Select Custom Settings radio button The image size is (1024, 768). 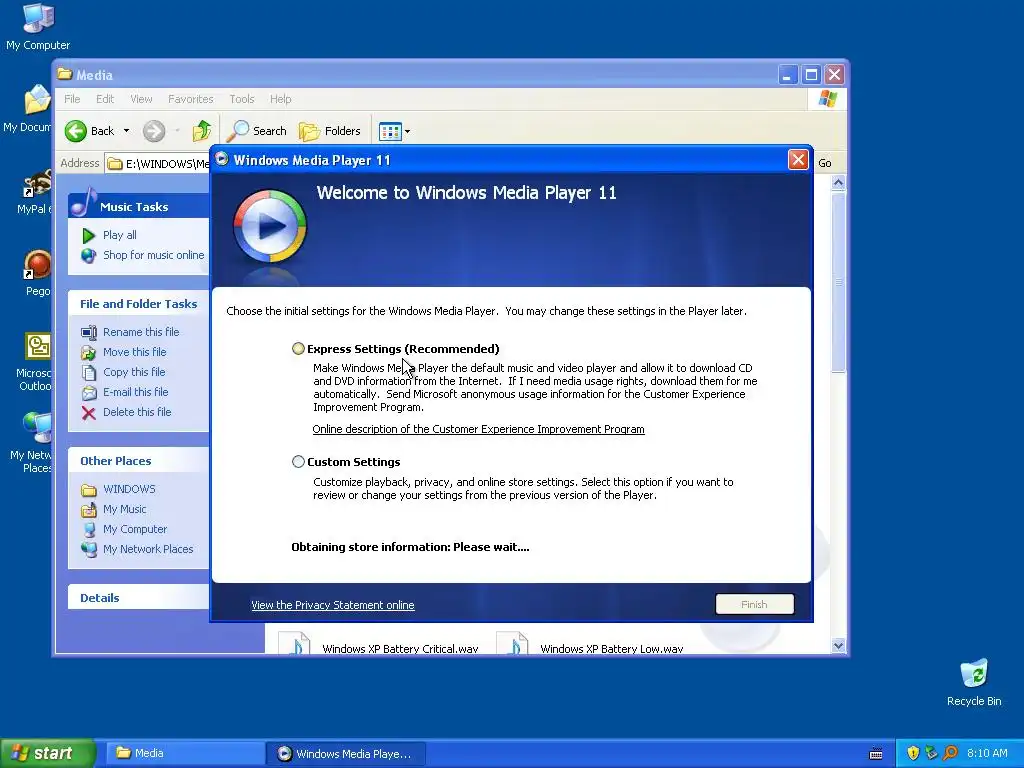[298, 462]
